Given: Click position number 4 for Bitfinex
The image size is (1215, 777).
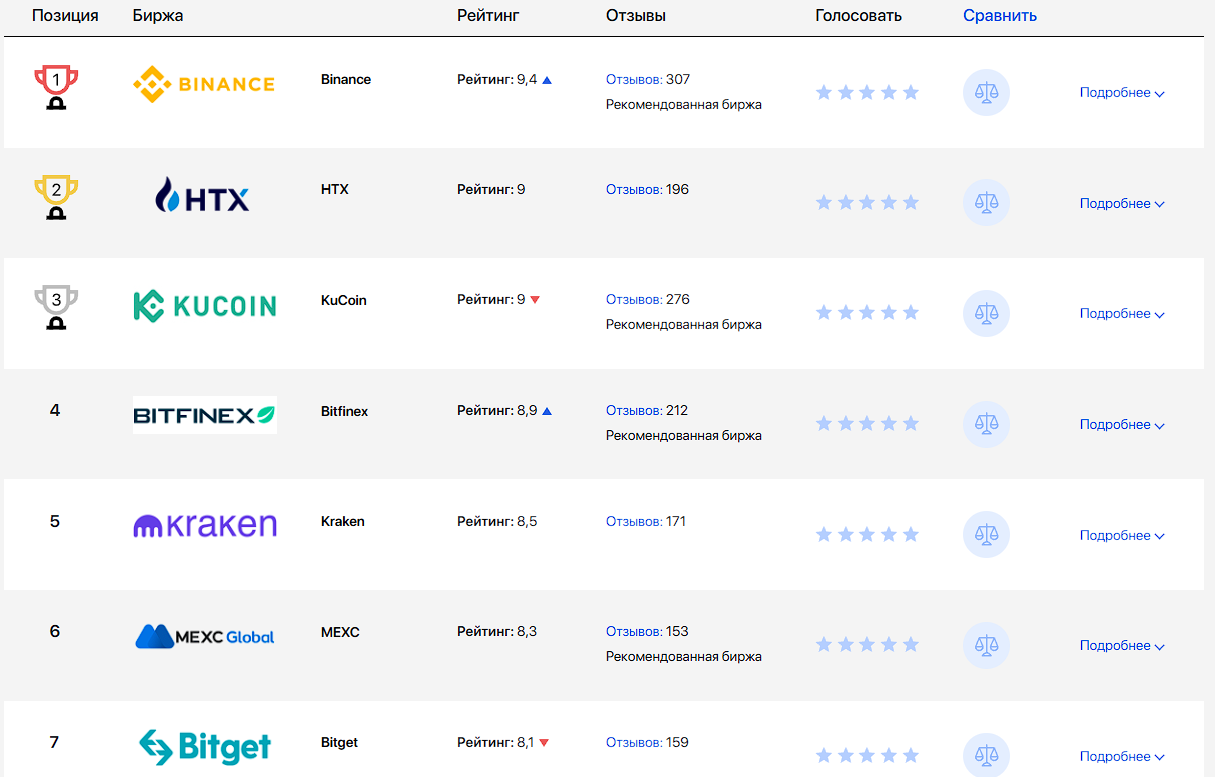Looking at the screenshot, I should [x=55, y=410].
